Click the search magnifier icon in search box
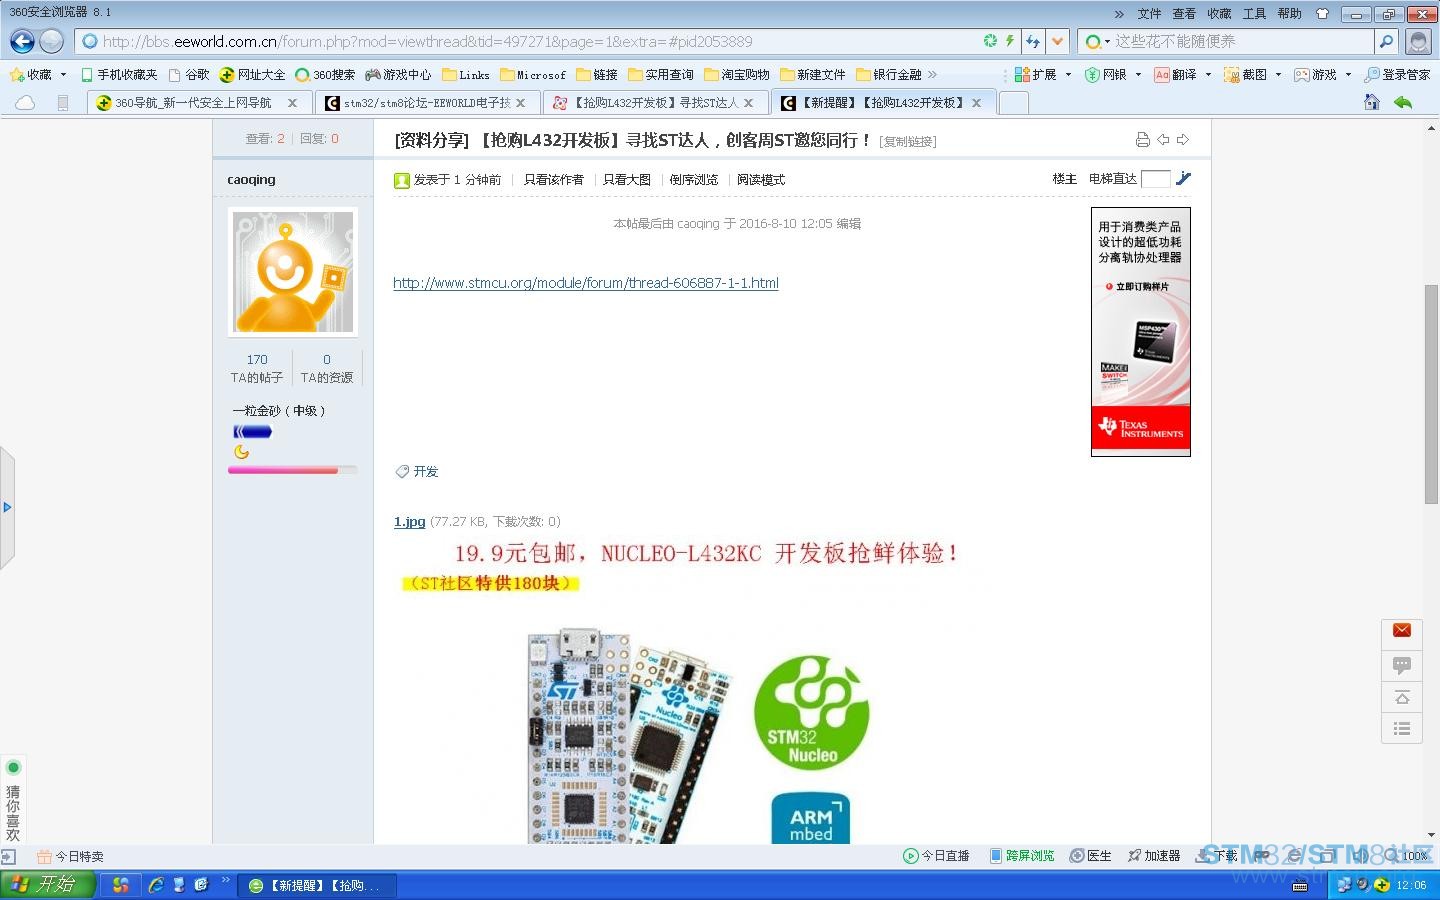The image size is (1440, 900). pyautogui.click(x=1386, y=41)
